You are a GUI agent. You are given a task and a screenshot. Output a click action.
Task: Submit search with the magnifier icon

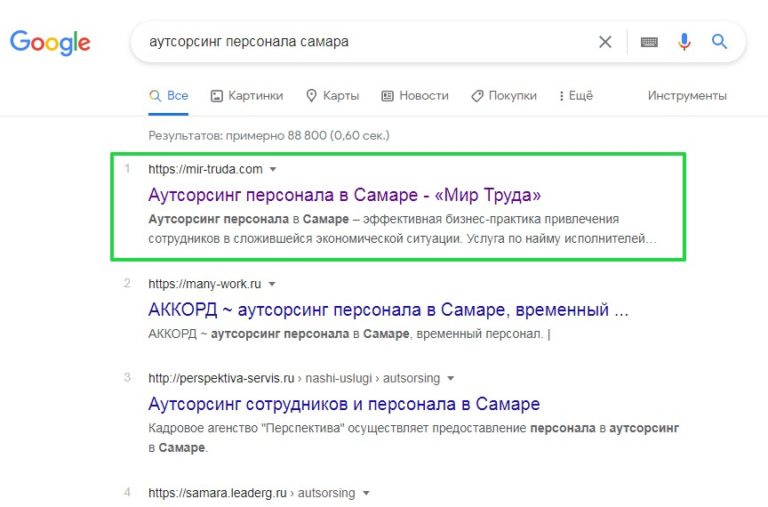[719, 41]
